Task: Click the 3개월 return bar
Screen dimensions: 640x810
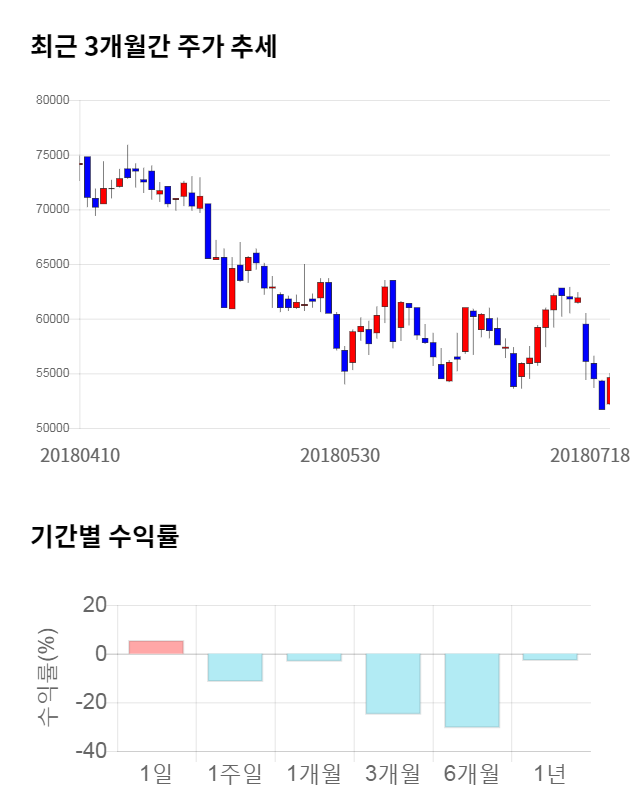Action: [x=392, y=683]
